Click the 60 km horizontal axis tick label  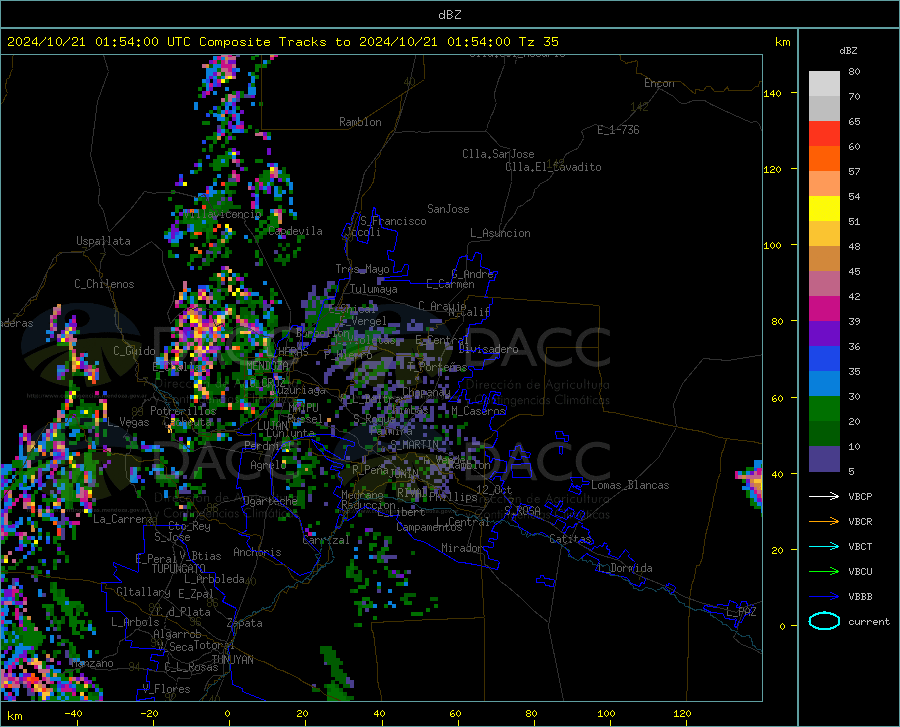455,714
